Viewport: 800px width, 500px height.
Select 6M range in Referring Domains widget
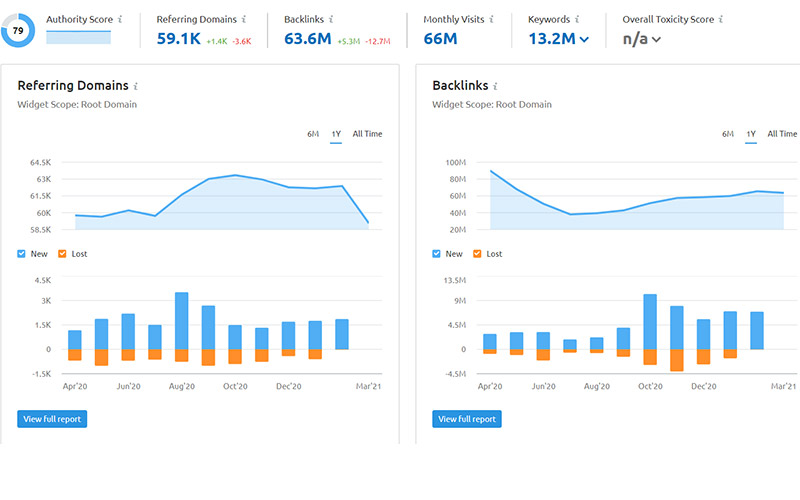pyautogui.click(x=313, y=134)
